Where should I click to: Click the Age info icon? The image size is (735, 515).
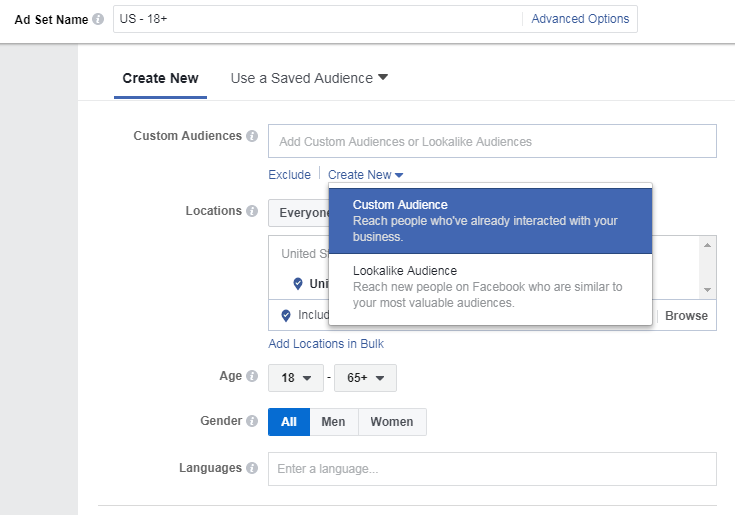252,376
